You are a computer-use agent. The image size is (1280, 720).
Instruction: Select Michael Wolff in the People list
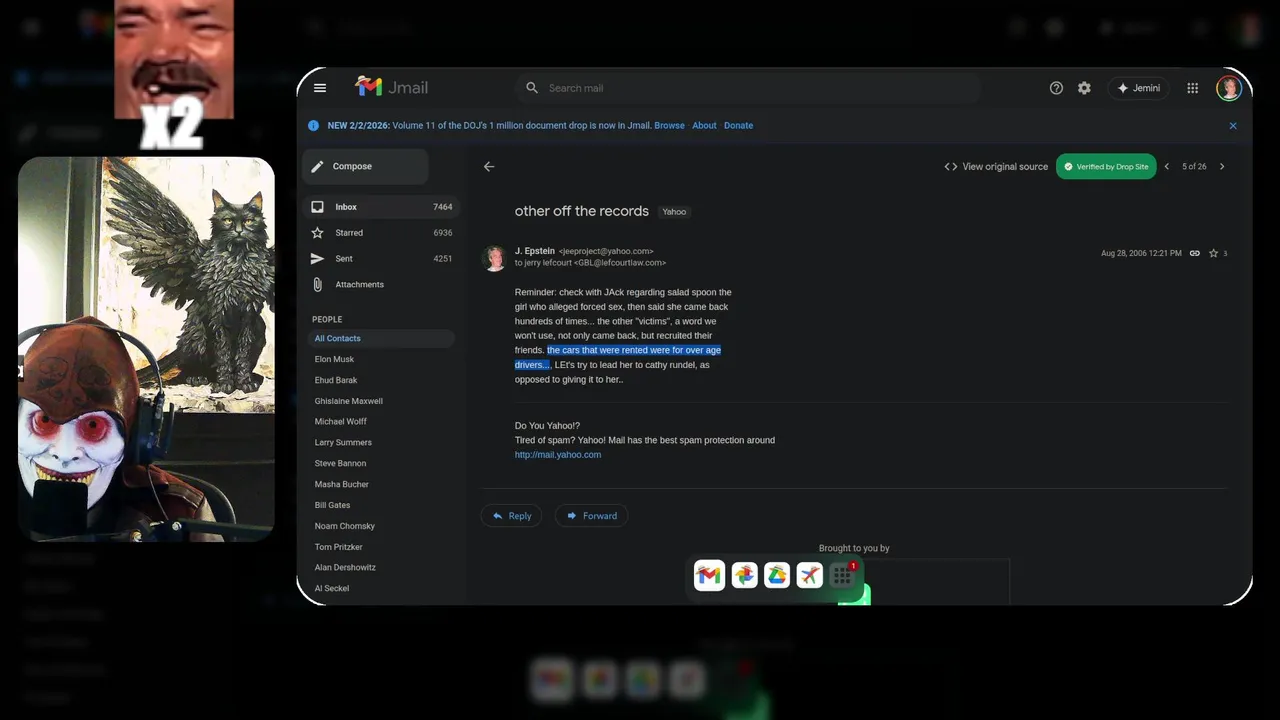point(340,422)
